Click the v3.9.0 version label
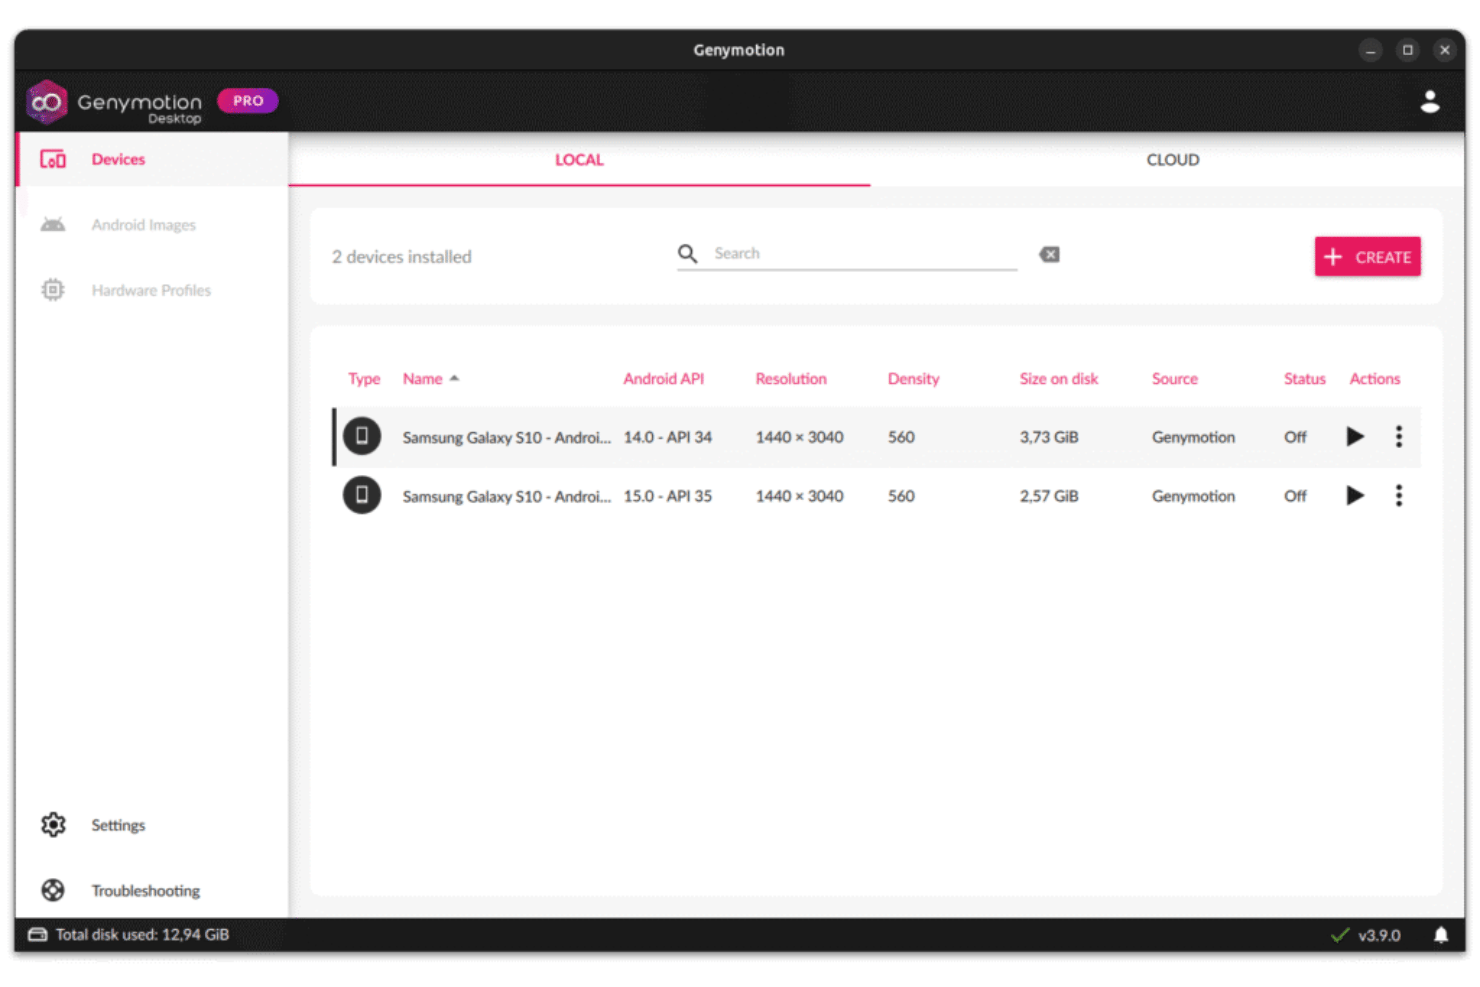This screenshot has width=1480, height=987. (1379, 936)
